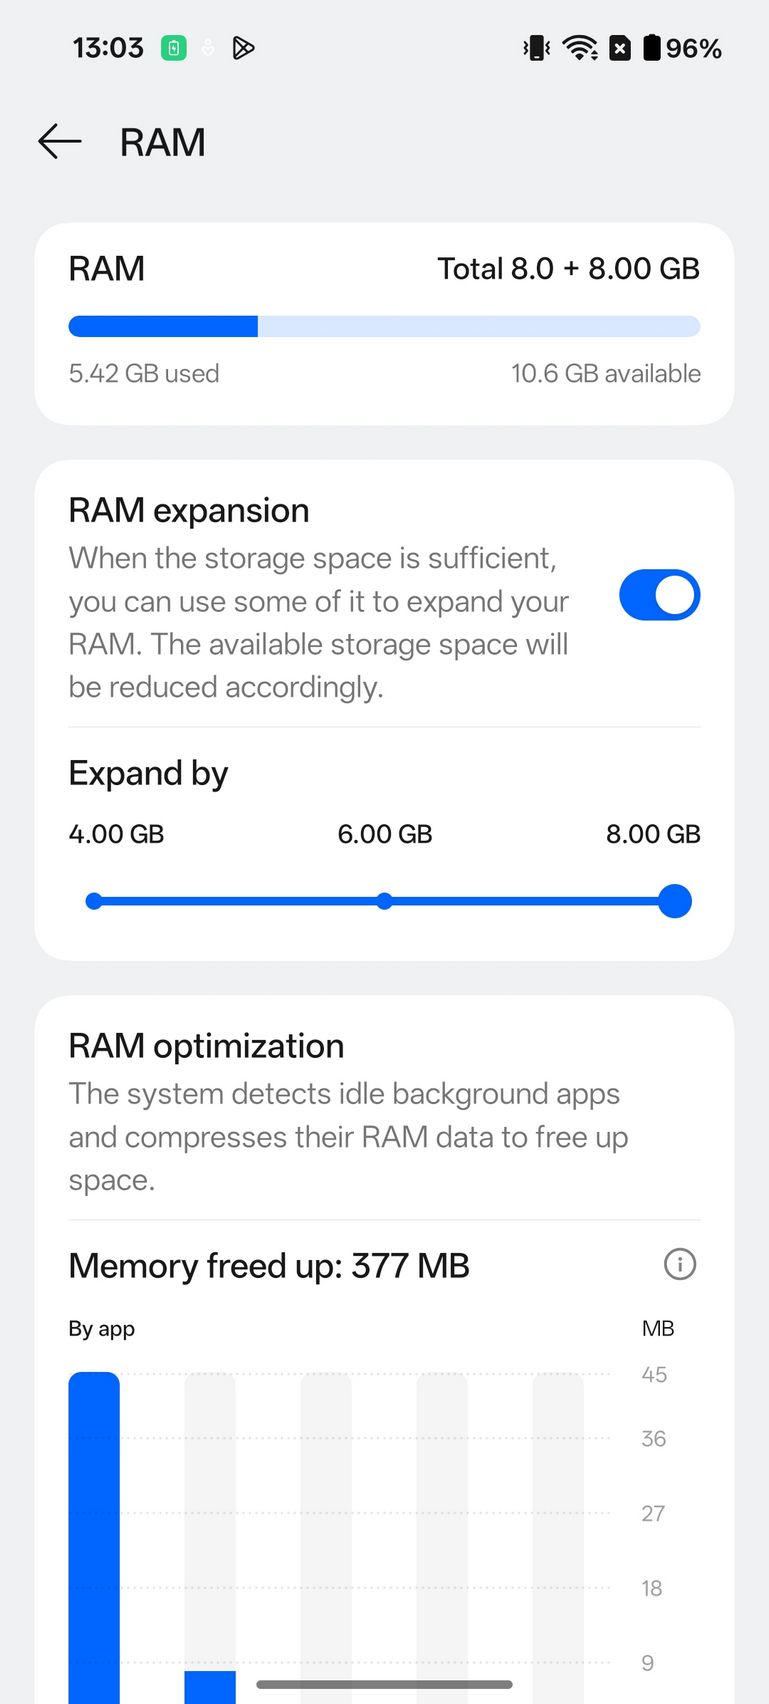Viewport: 769px width, 1704px height.
Task: Tap the RAM optimization heading
Action: (x=206, y=1046)
